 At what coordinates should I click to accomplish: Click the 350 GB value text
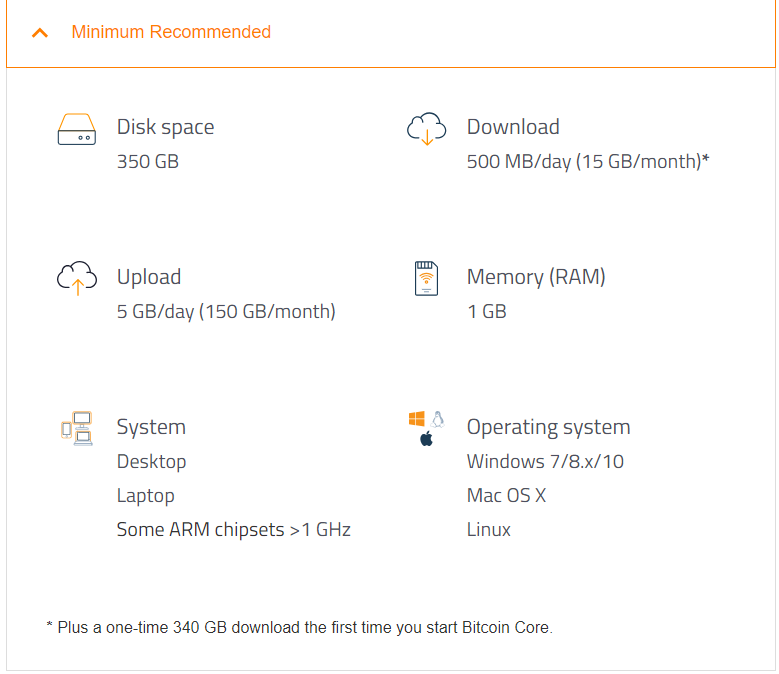coord(148,161)
